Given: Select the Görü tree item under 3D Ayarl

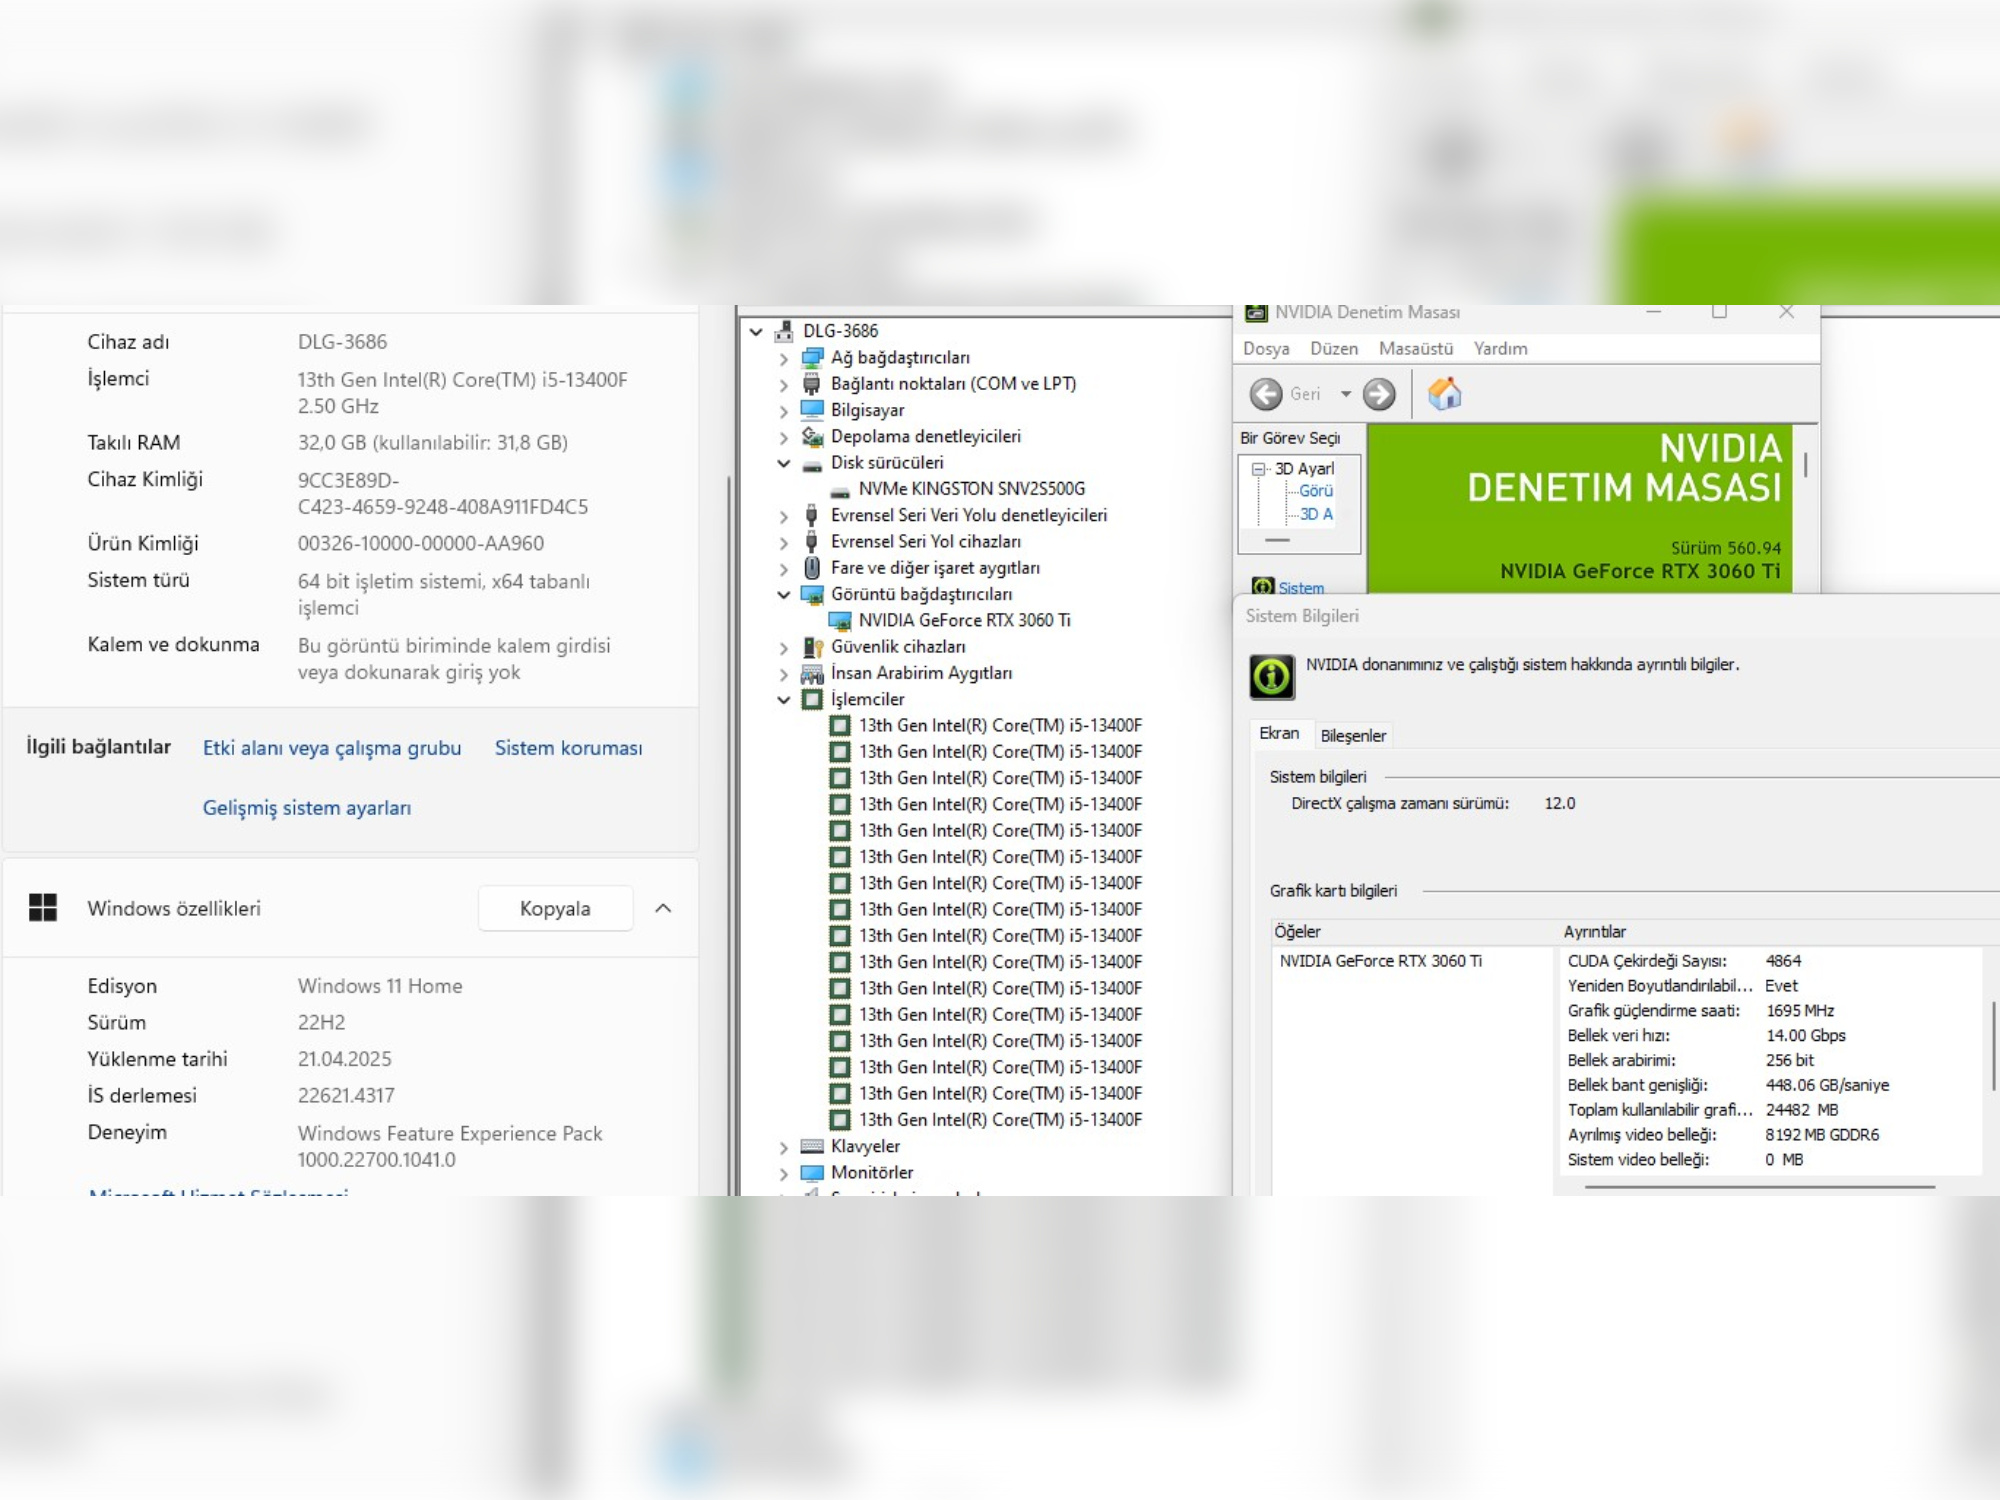Looking at the screenshot, I should coord(1316,491).
